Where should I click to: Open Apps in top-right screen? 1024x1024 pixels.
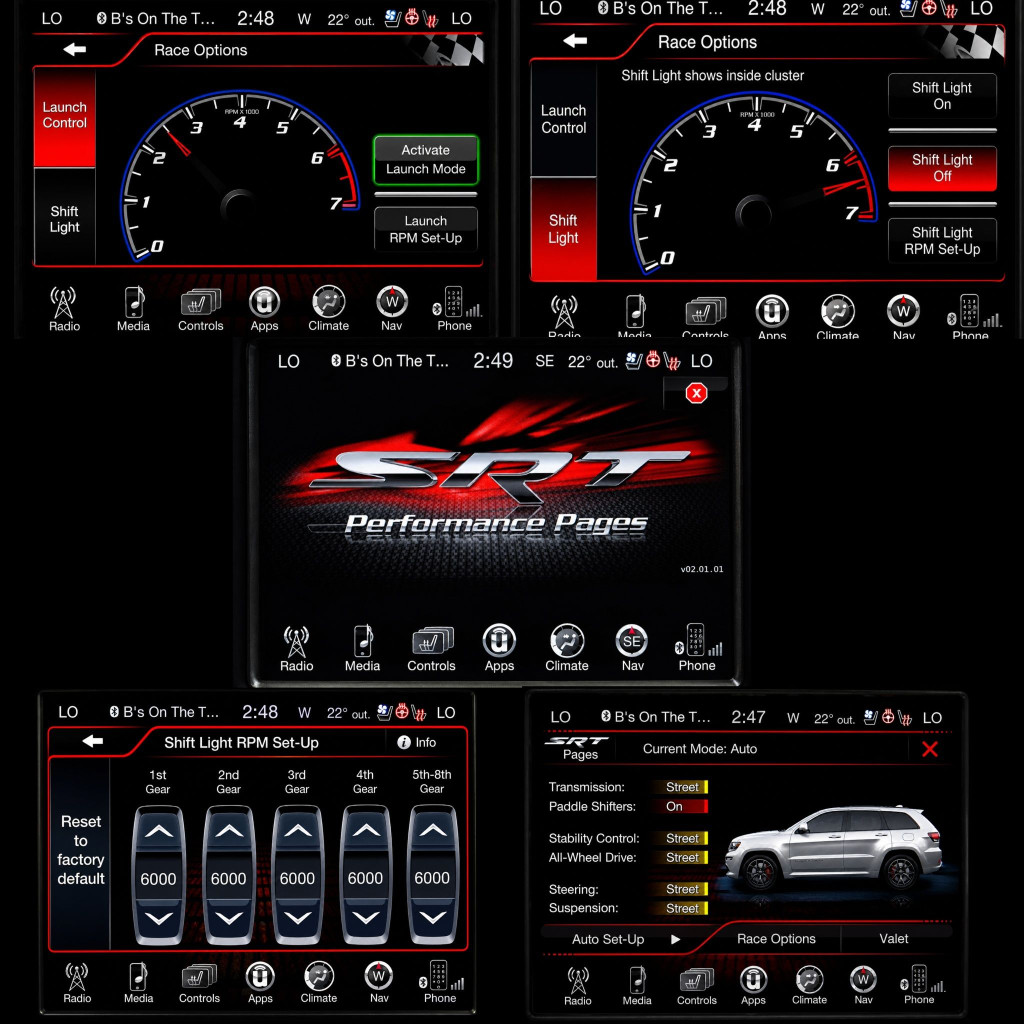pos(772,317)
